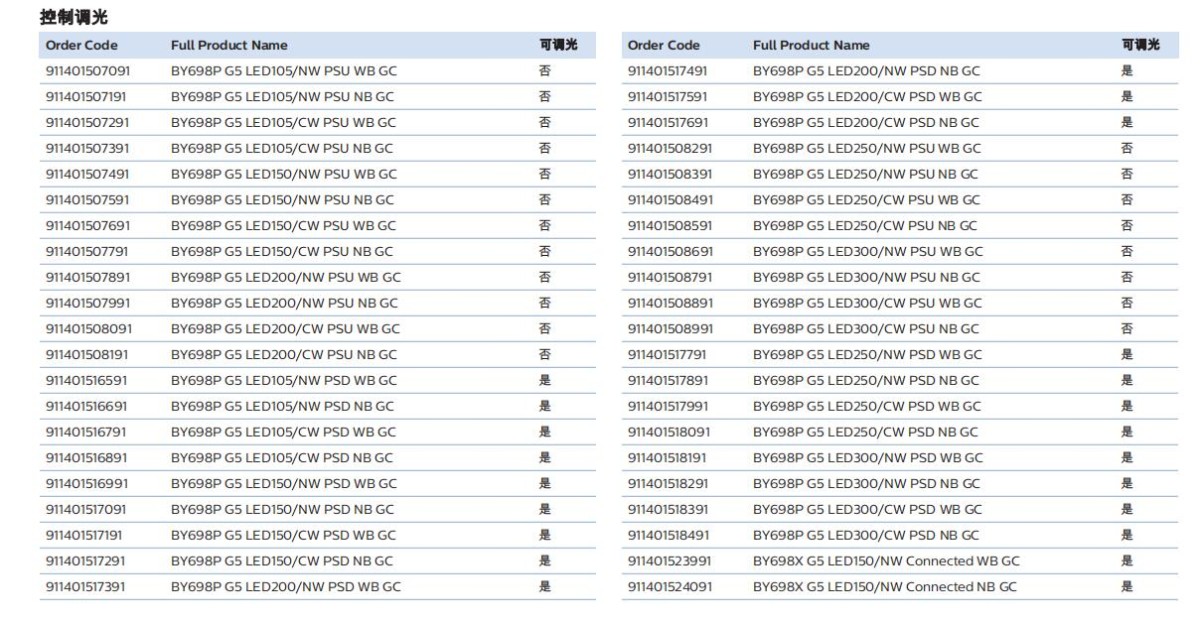Click product BY698P G5 LED150/CW PSD WB GC
This screenshot has width=1200, height=621.
click(283, 535)
